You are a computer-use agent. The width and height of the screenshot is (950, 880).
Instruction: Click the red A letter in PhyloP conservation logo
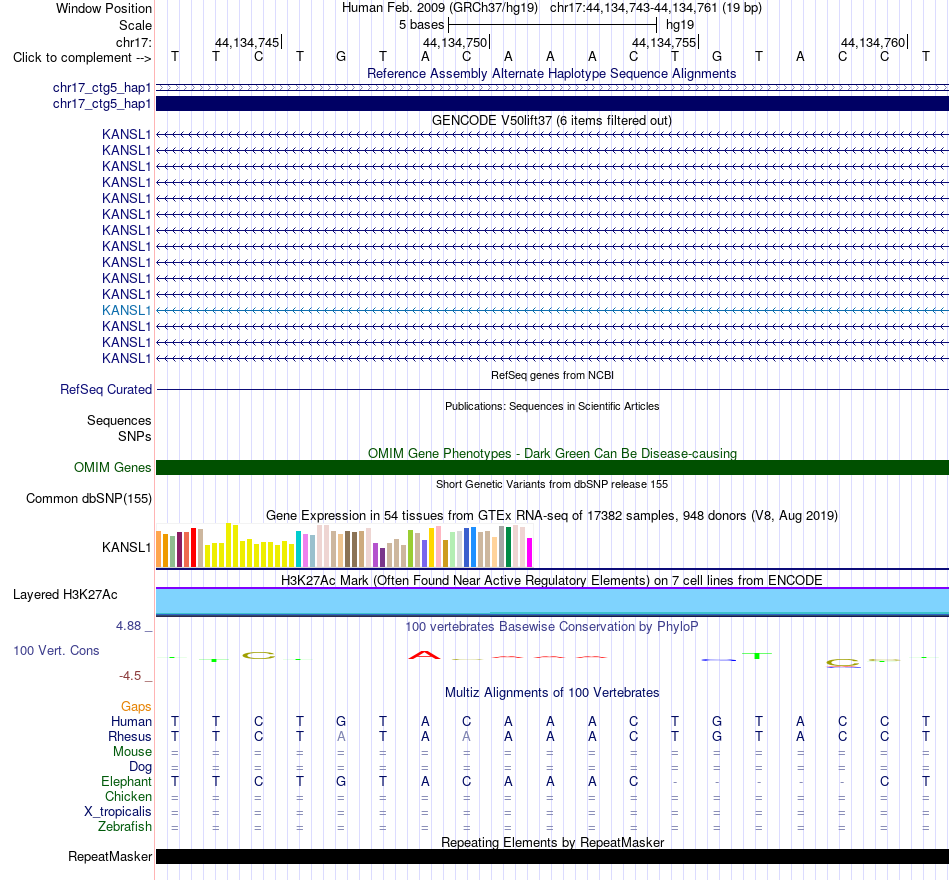(x=425, y=655)
